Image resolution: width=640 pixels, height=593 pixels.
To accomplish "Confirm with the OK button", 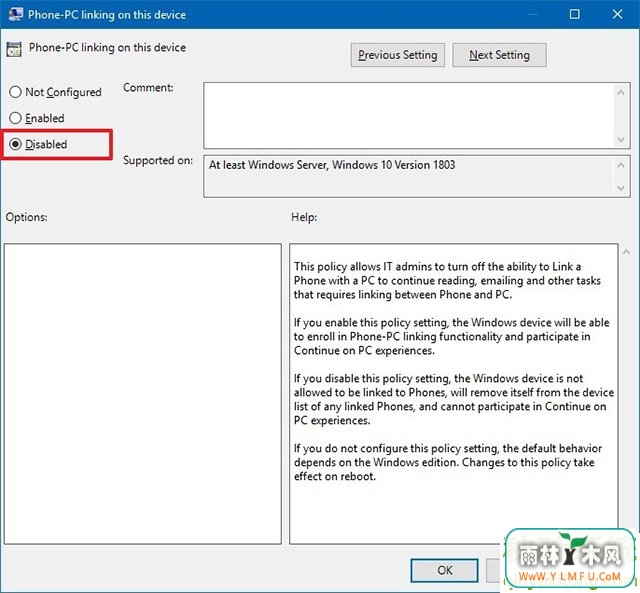I will [x=444, y=570].
